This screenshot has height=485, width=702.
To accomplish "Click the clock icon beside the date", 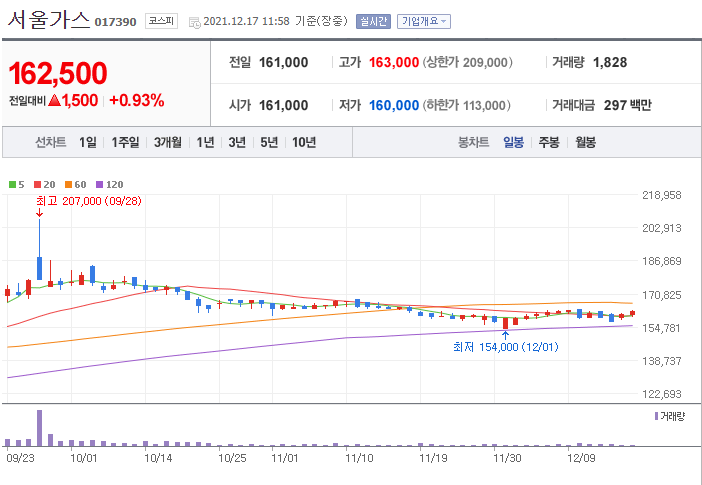I will tap(194, 22).
